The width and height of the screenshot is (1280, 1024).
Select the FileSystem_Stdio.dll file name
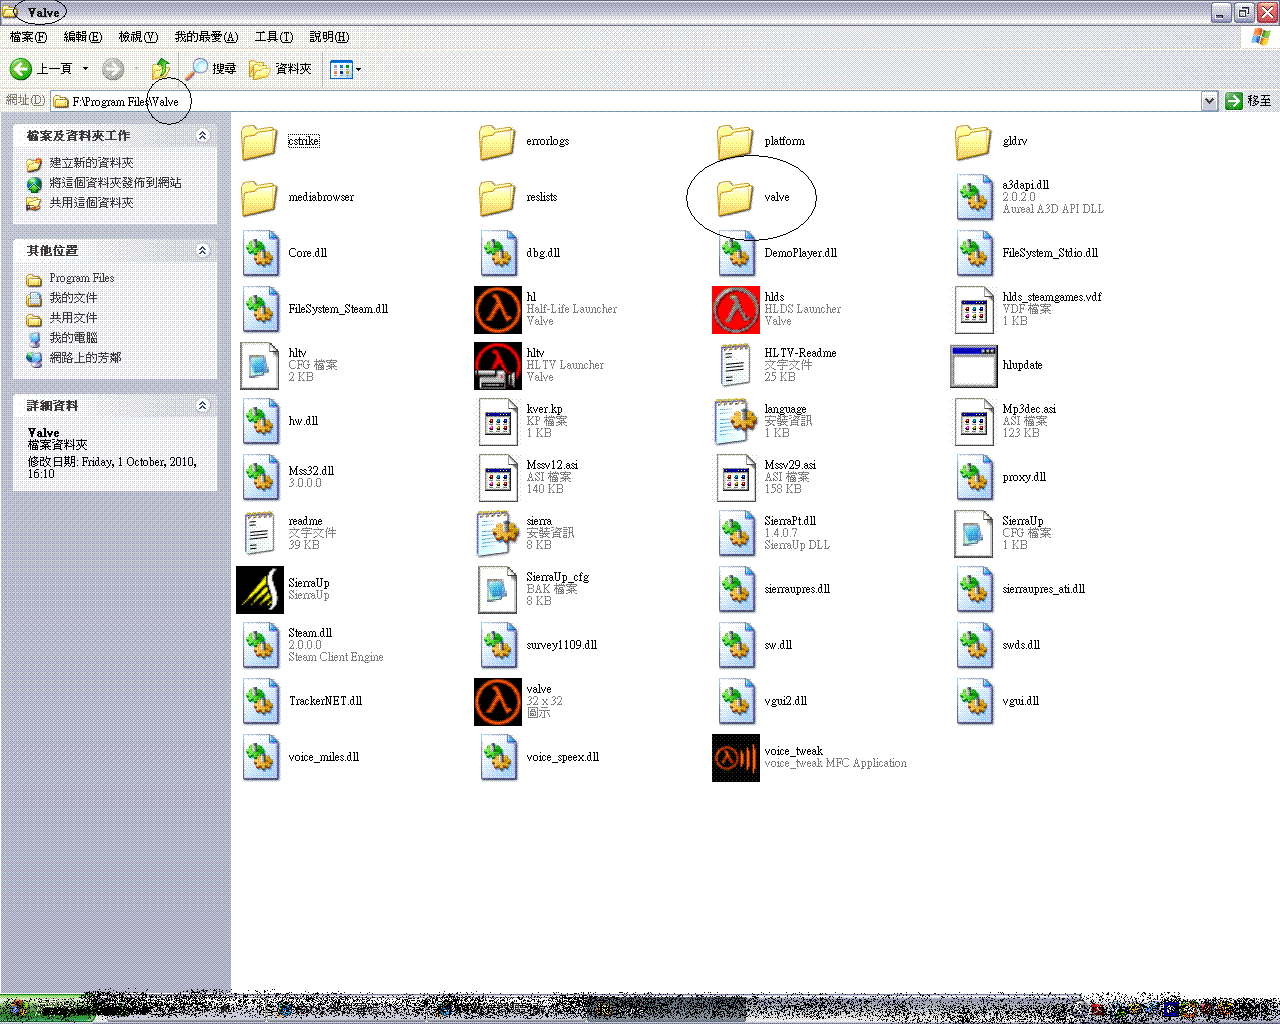pyautogui.click(x=1050, y=253)
